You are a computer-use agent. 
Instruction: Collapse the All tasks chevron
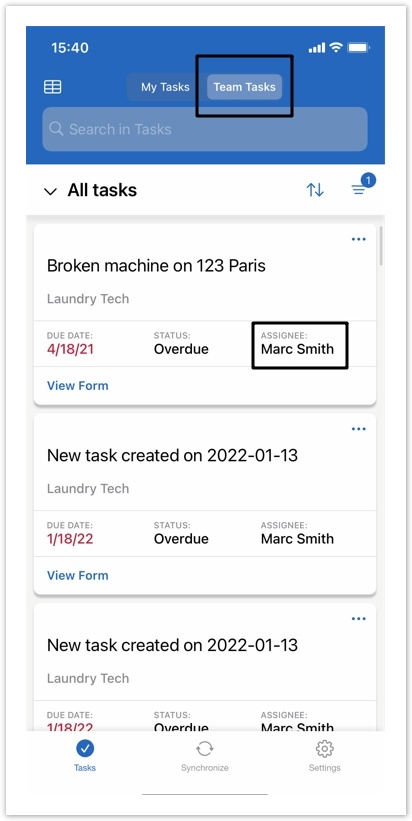50,191
